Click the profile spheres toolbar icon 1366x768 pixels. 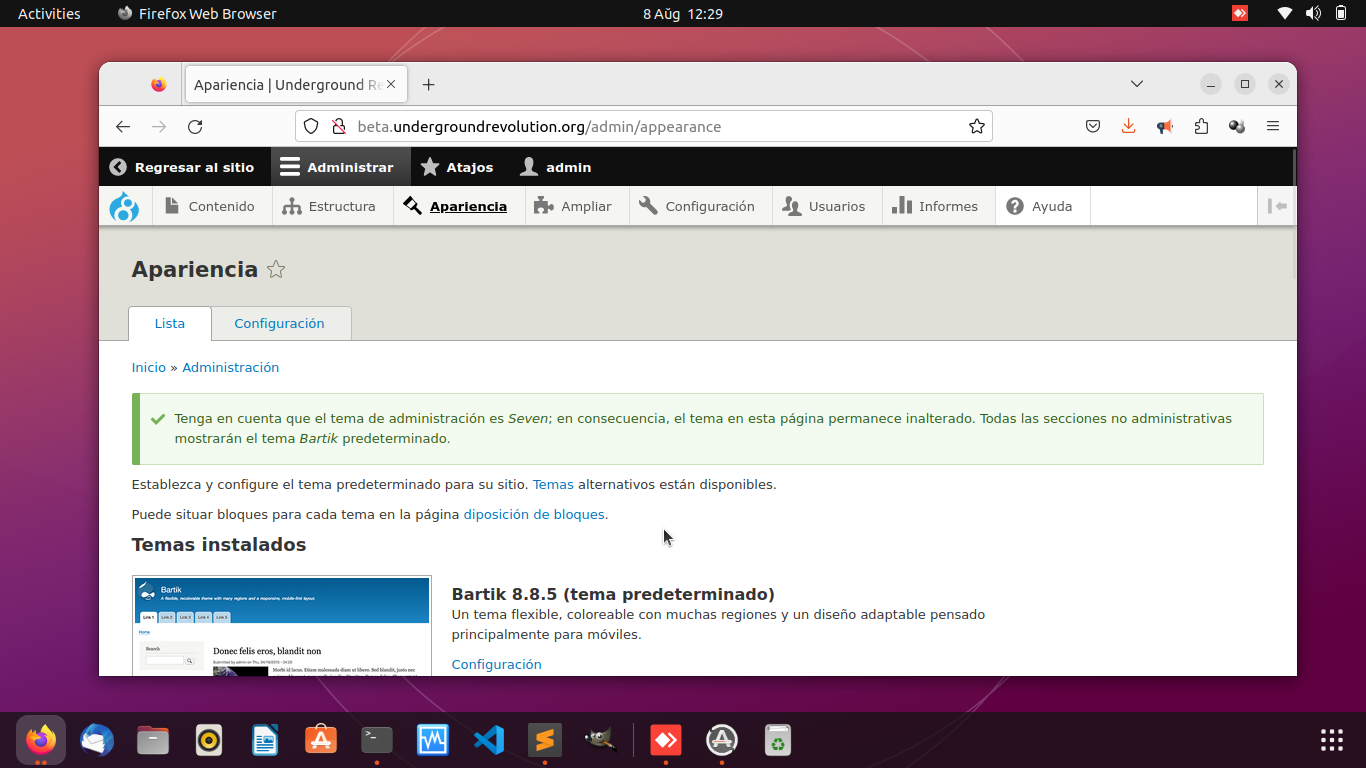click(x=1237, y=126)
